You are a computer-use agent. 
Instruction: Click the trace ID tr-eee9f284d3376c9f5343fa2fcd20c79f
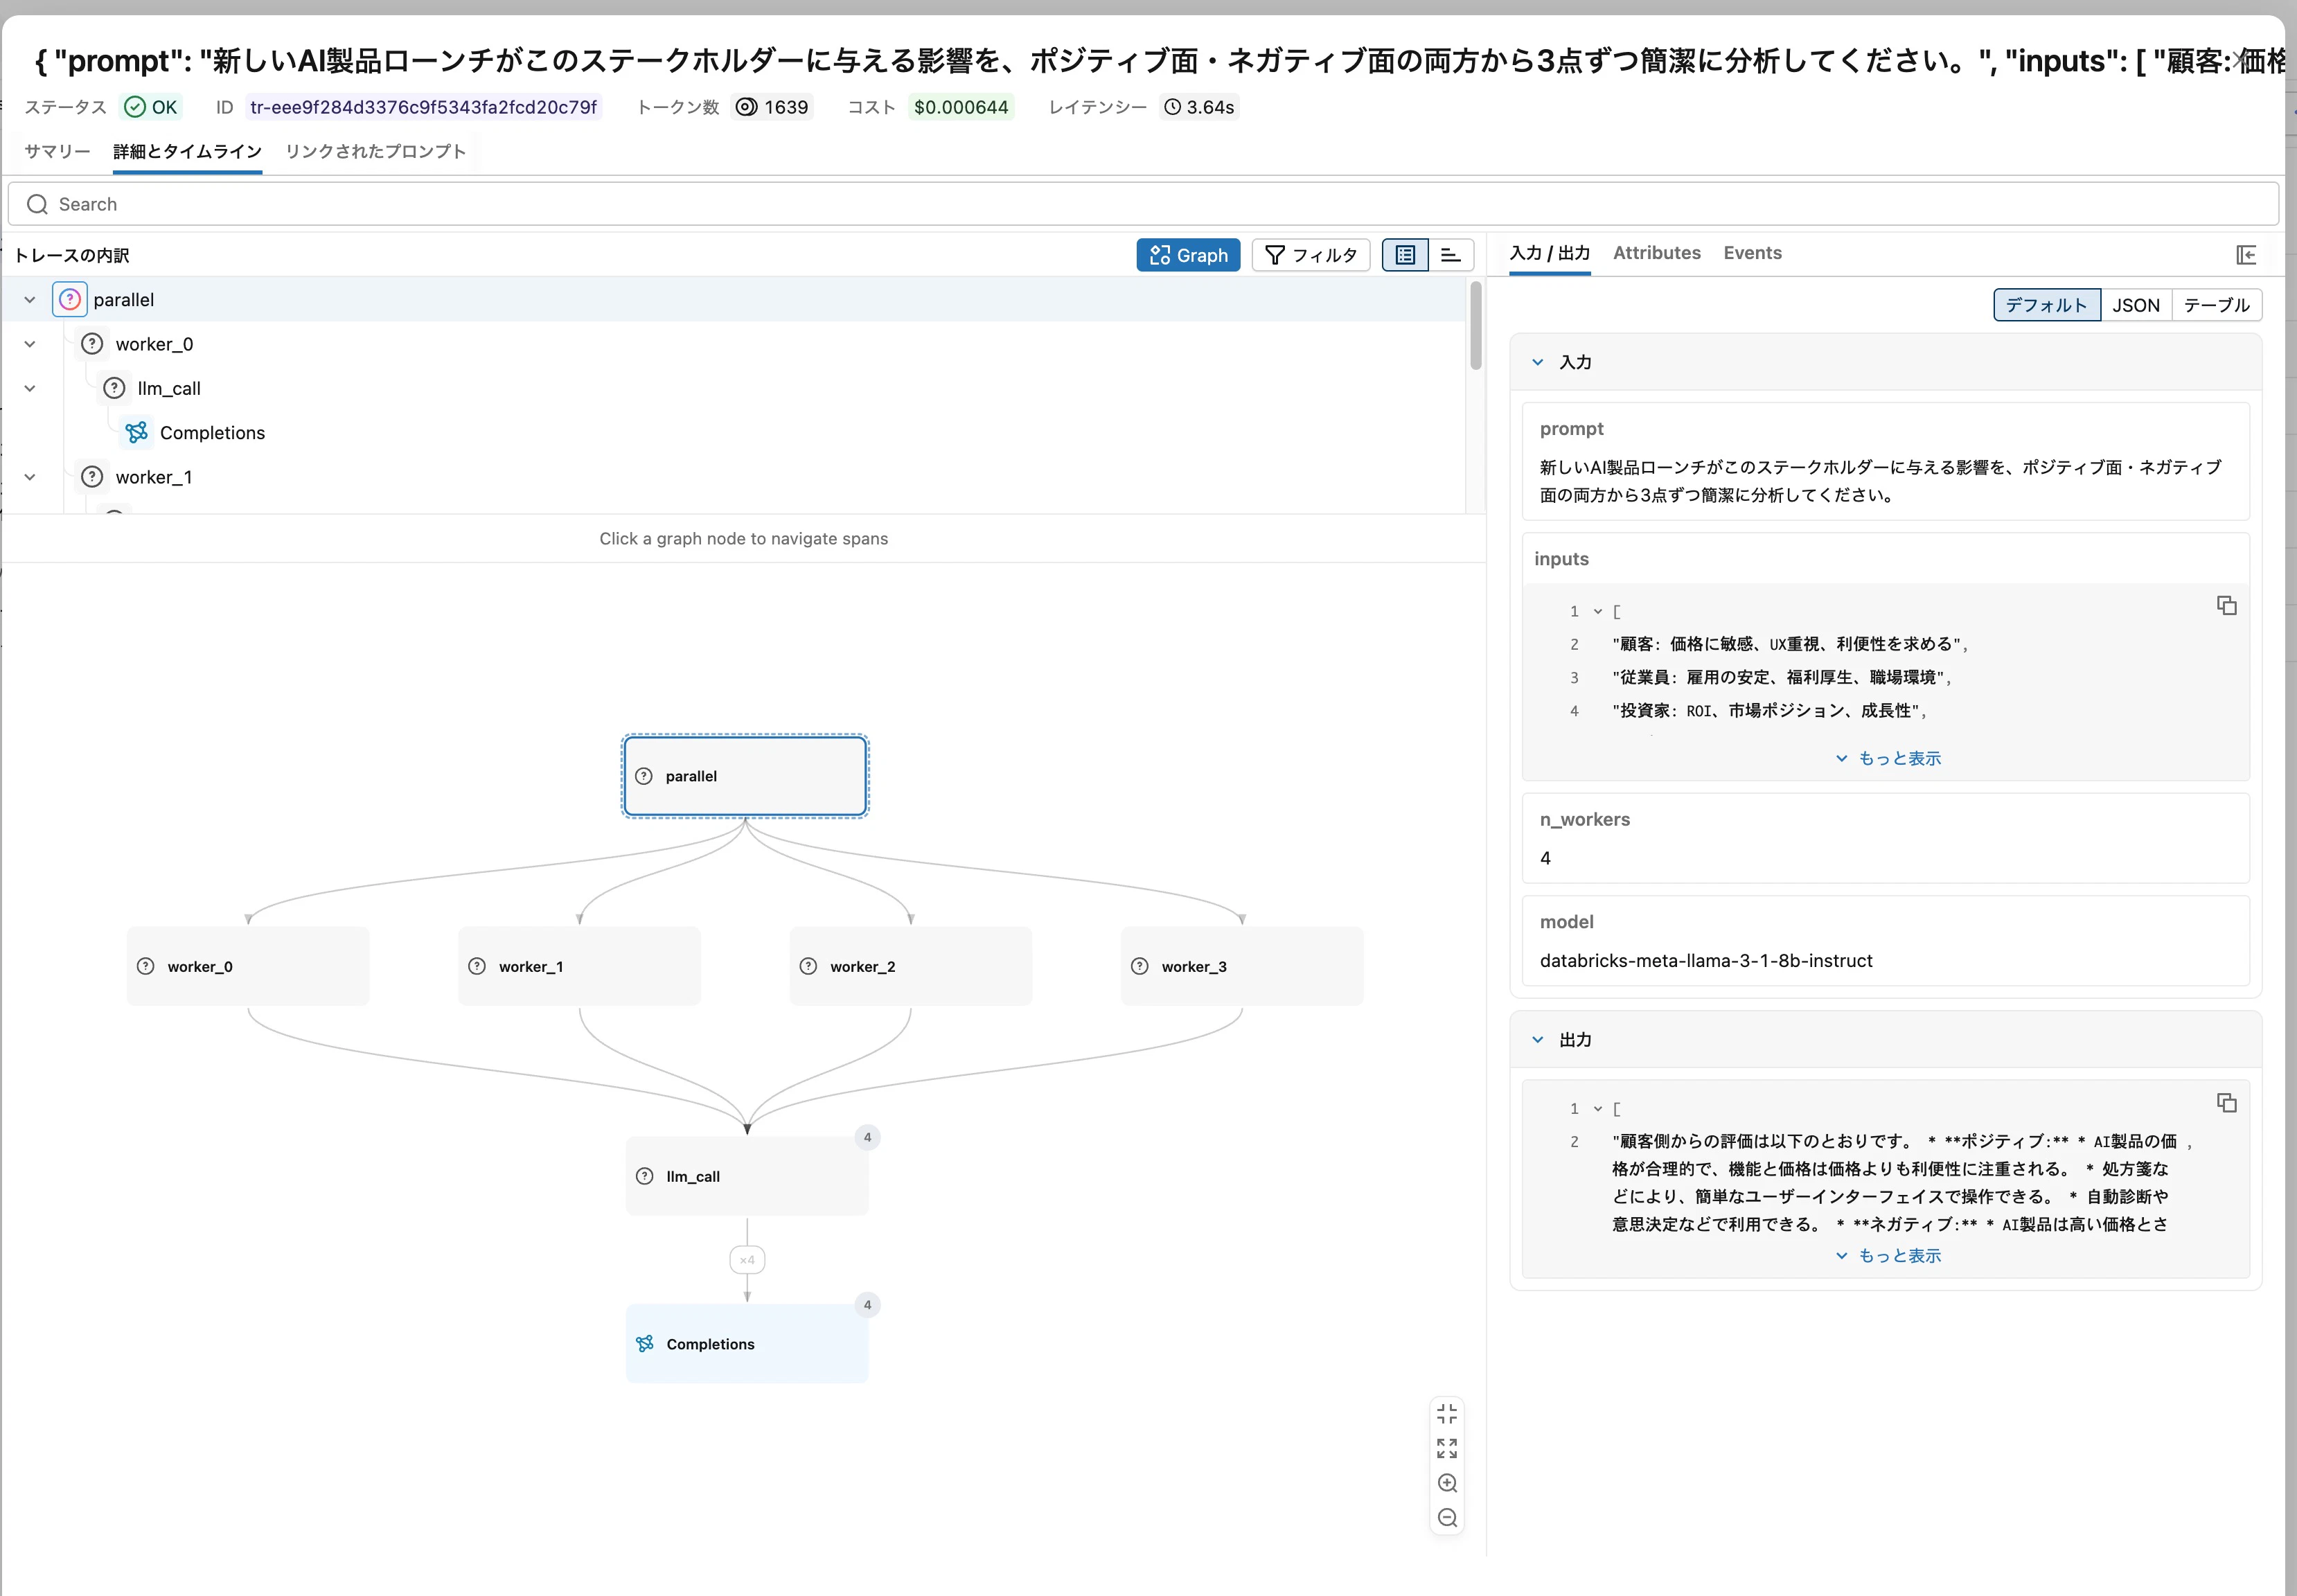pos(423,107)
